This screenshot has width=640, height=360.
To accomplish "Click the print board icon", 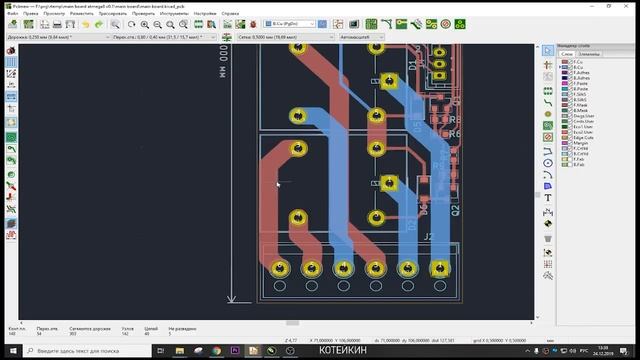I will pos(57,24).
